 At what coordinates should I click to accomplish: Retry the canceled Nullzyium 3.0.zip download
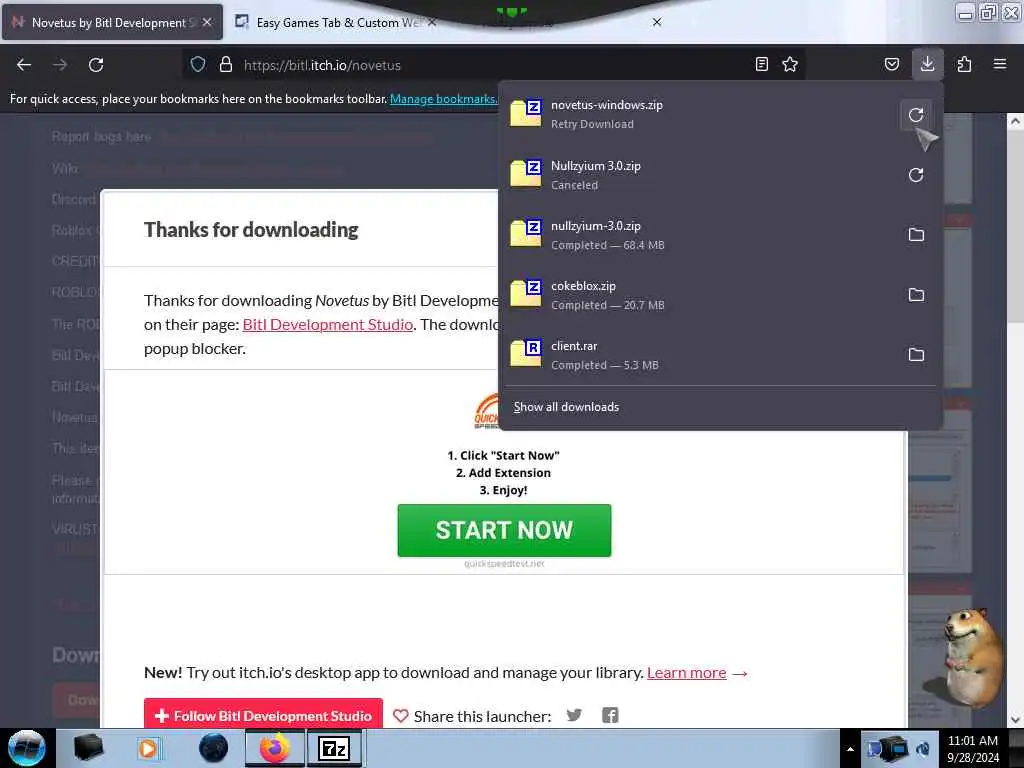916,175
